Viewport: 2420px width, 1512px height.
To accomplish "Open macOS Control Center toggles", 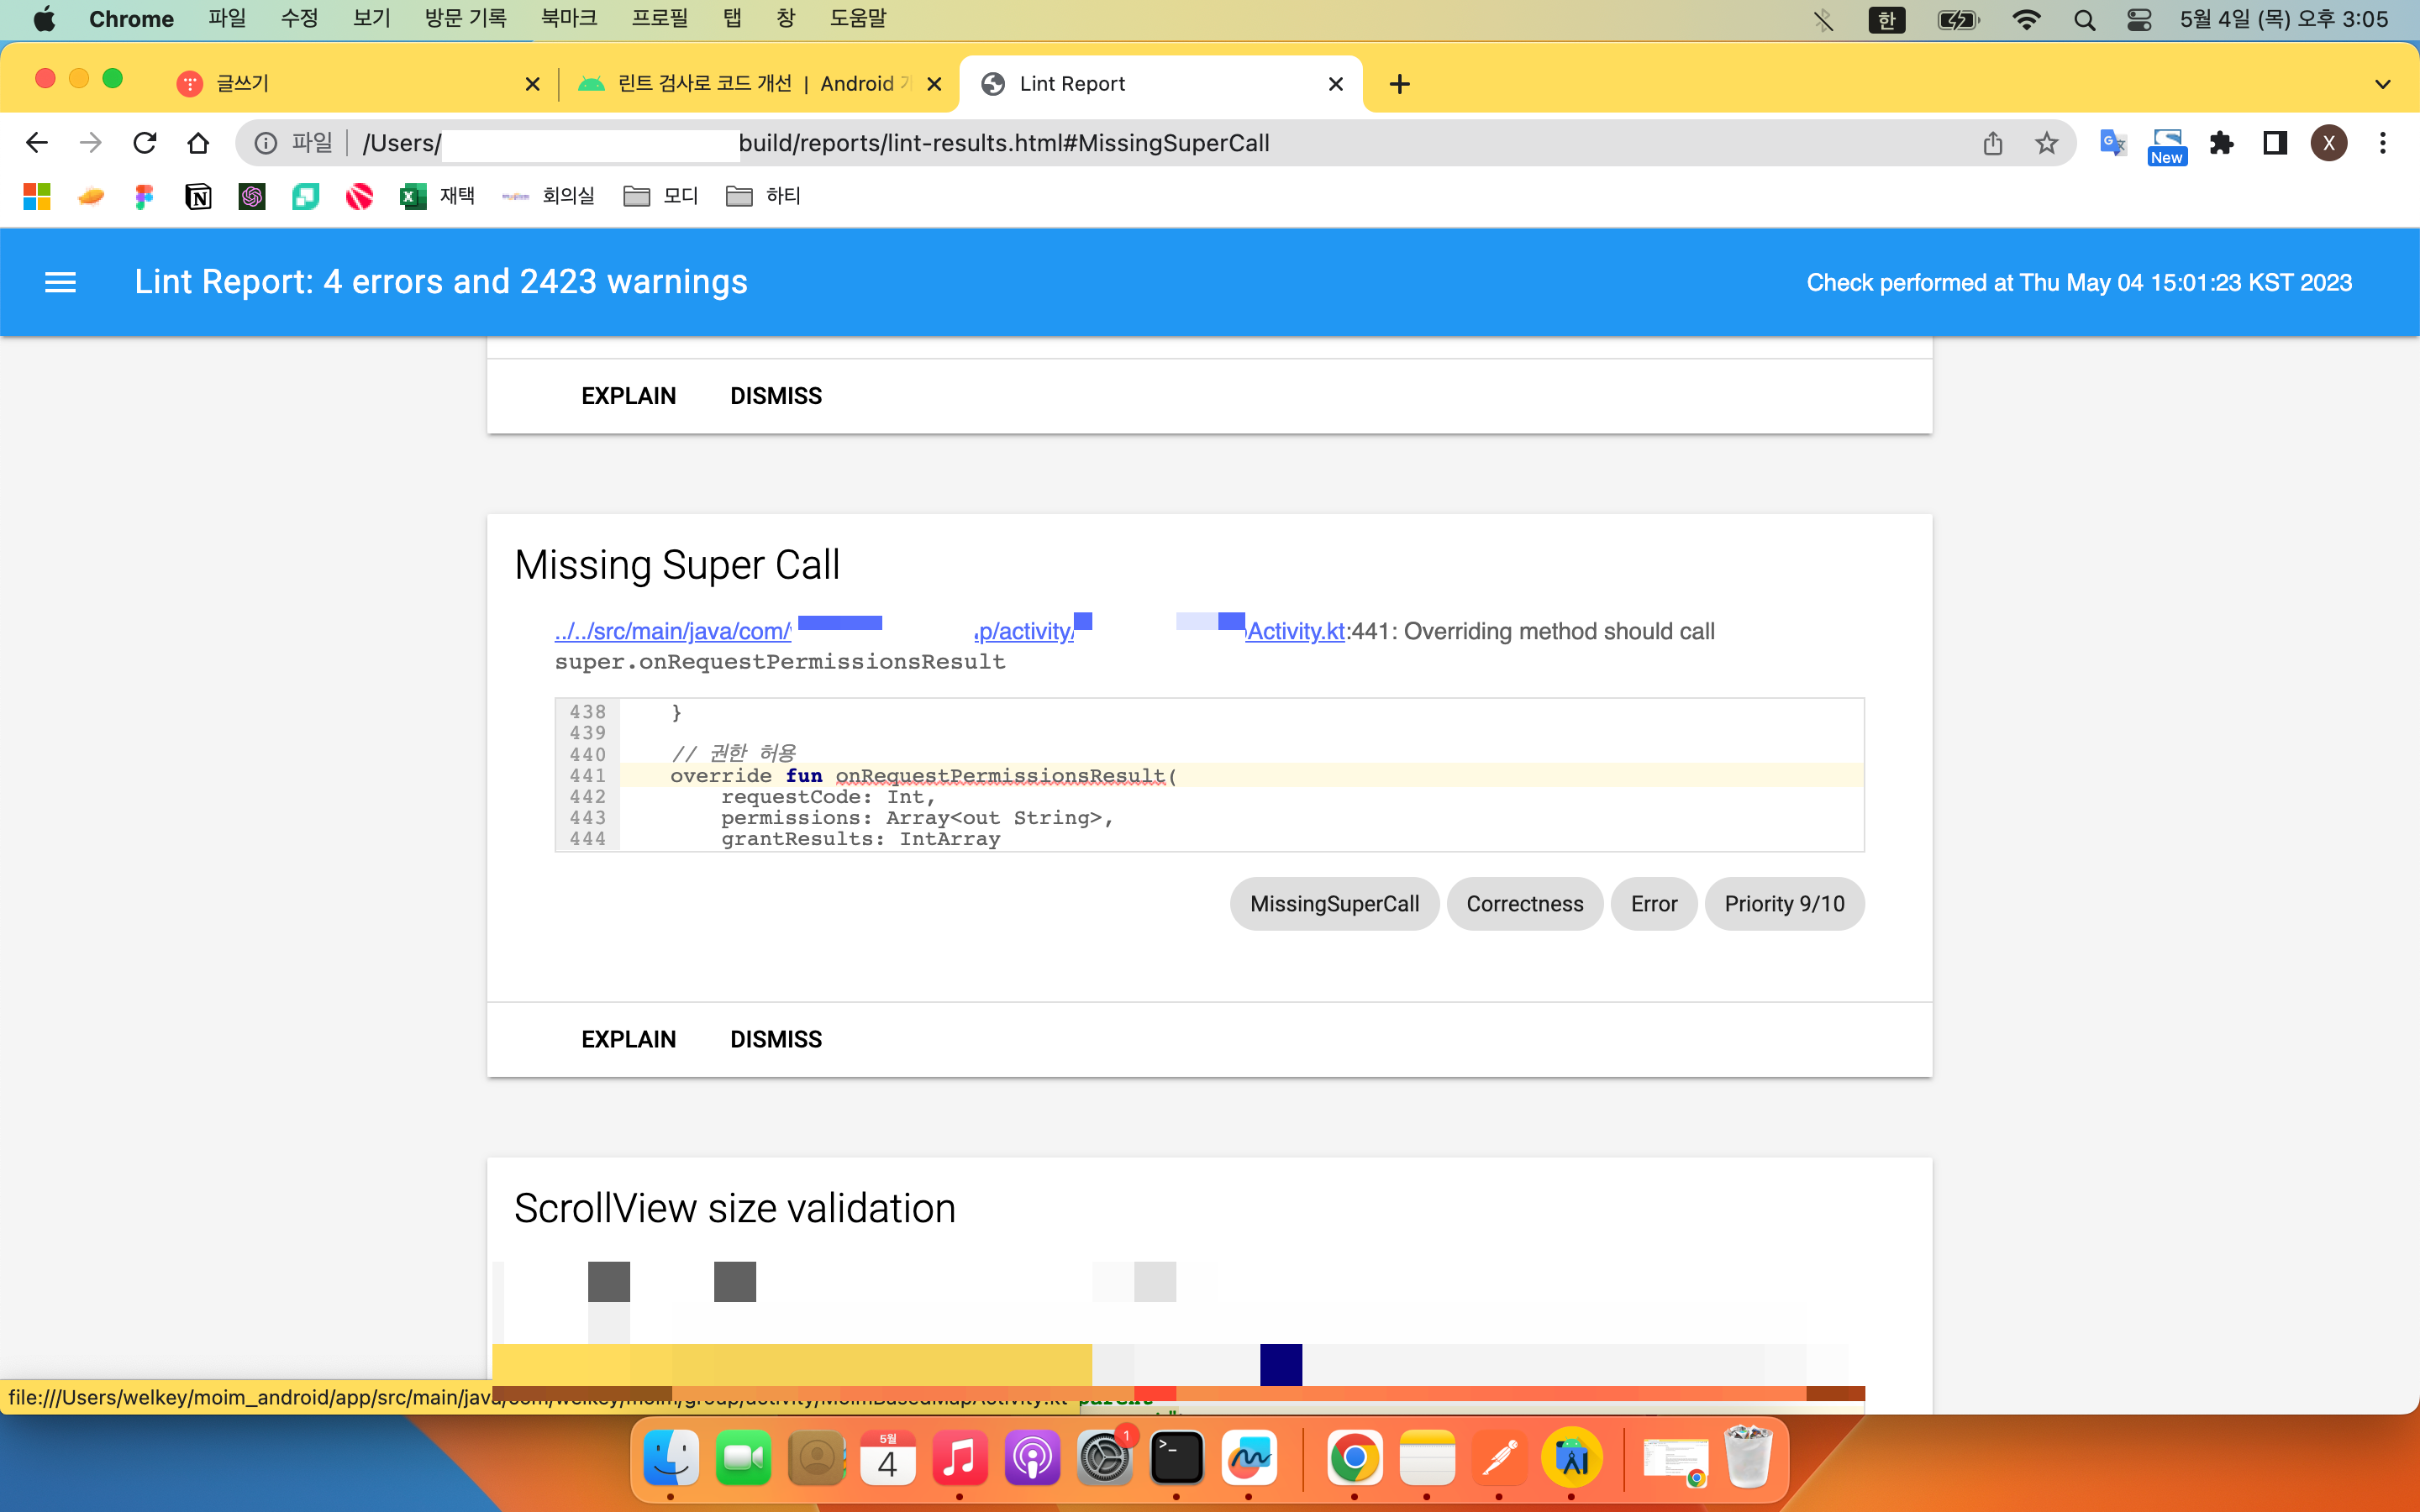I will pos(2138,19).
